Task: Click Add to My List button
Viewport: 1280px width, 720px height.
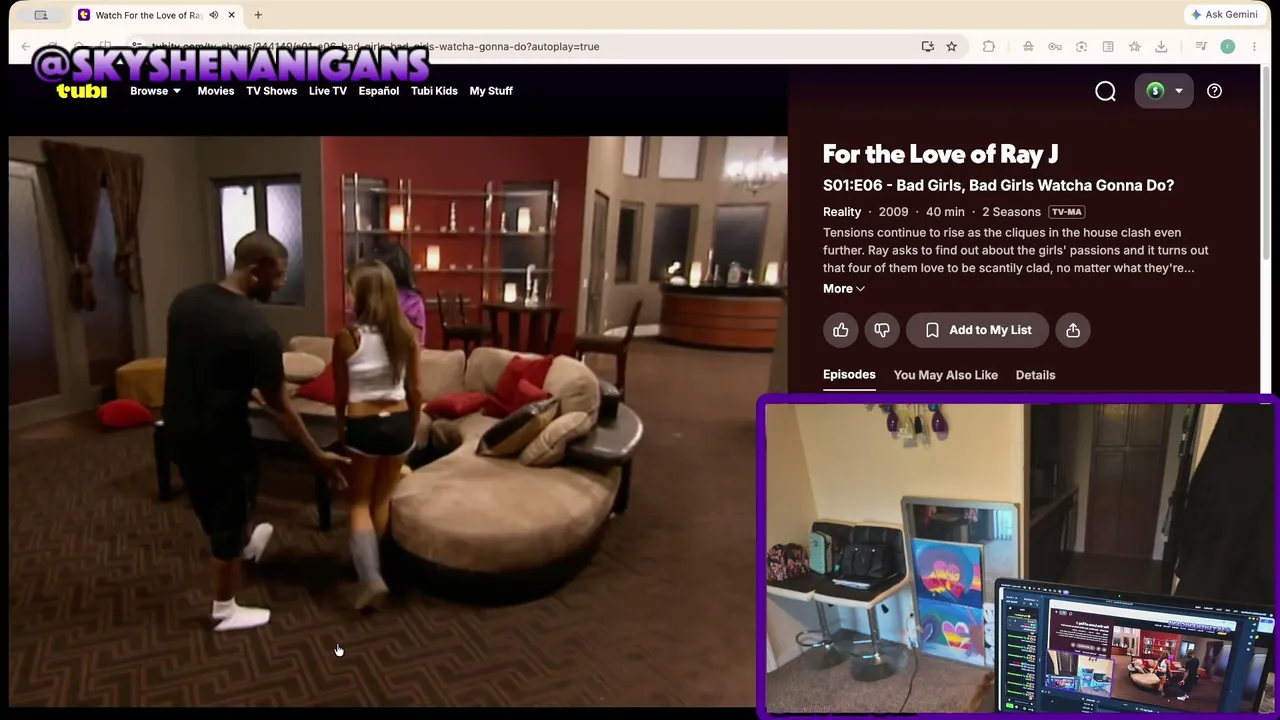Action: pos(978,330)
